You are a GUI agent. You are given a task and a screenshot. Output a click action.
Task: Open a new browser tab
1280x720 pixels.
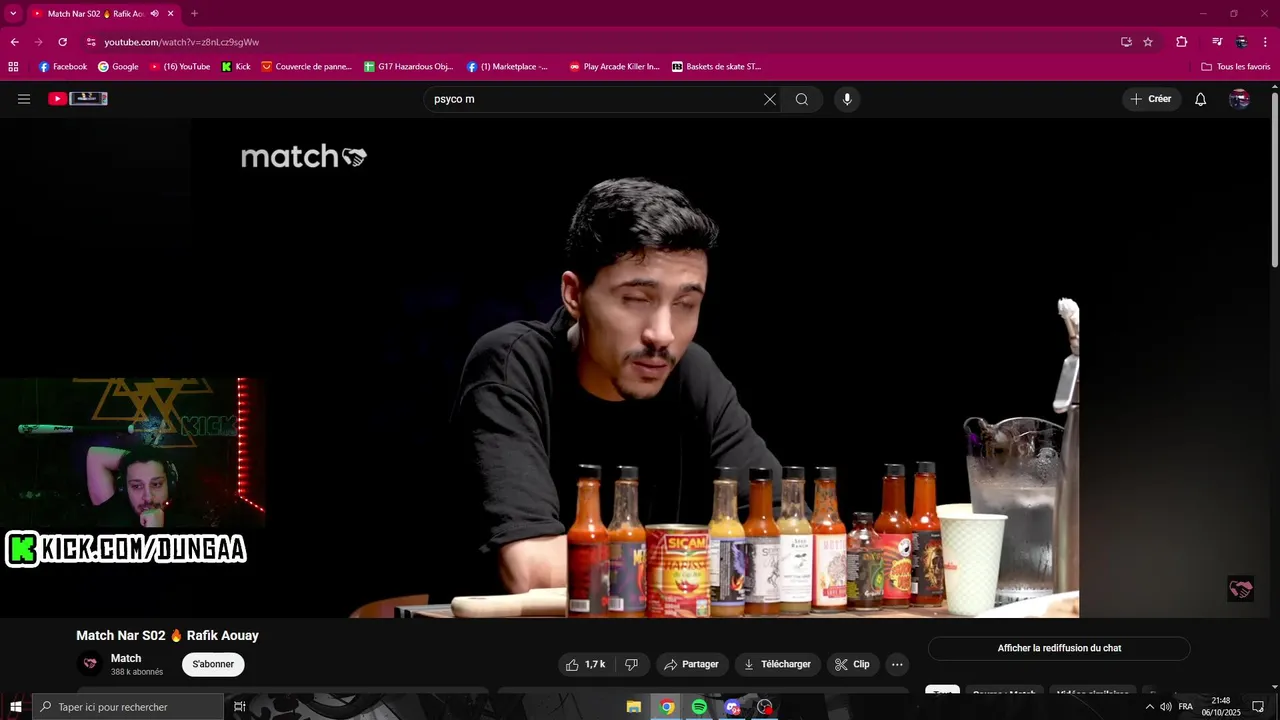coord(194,14)
